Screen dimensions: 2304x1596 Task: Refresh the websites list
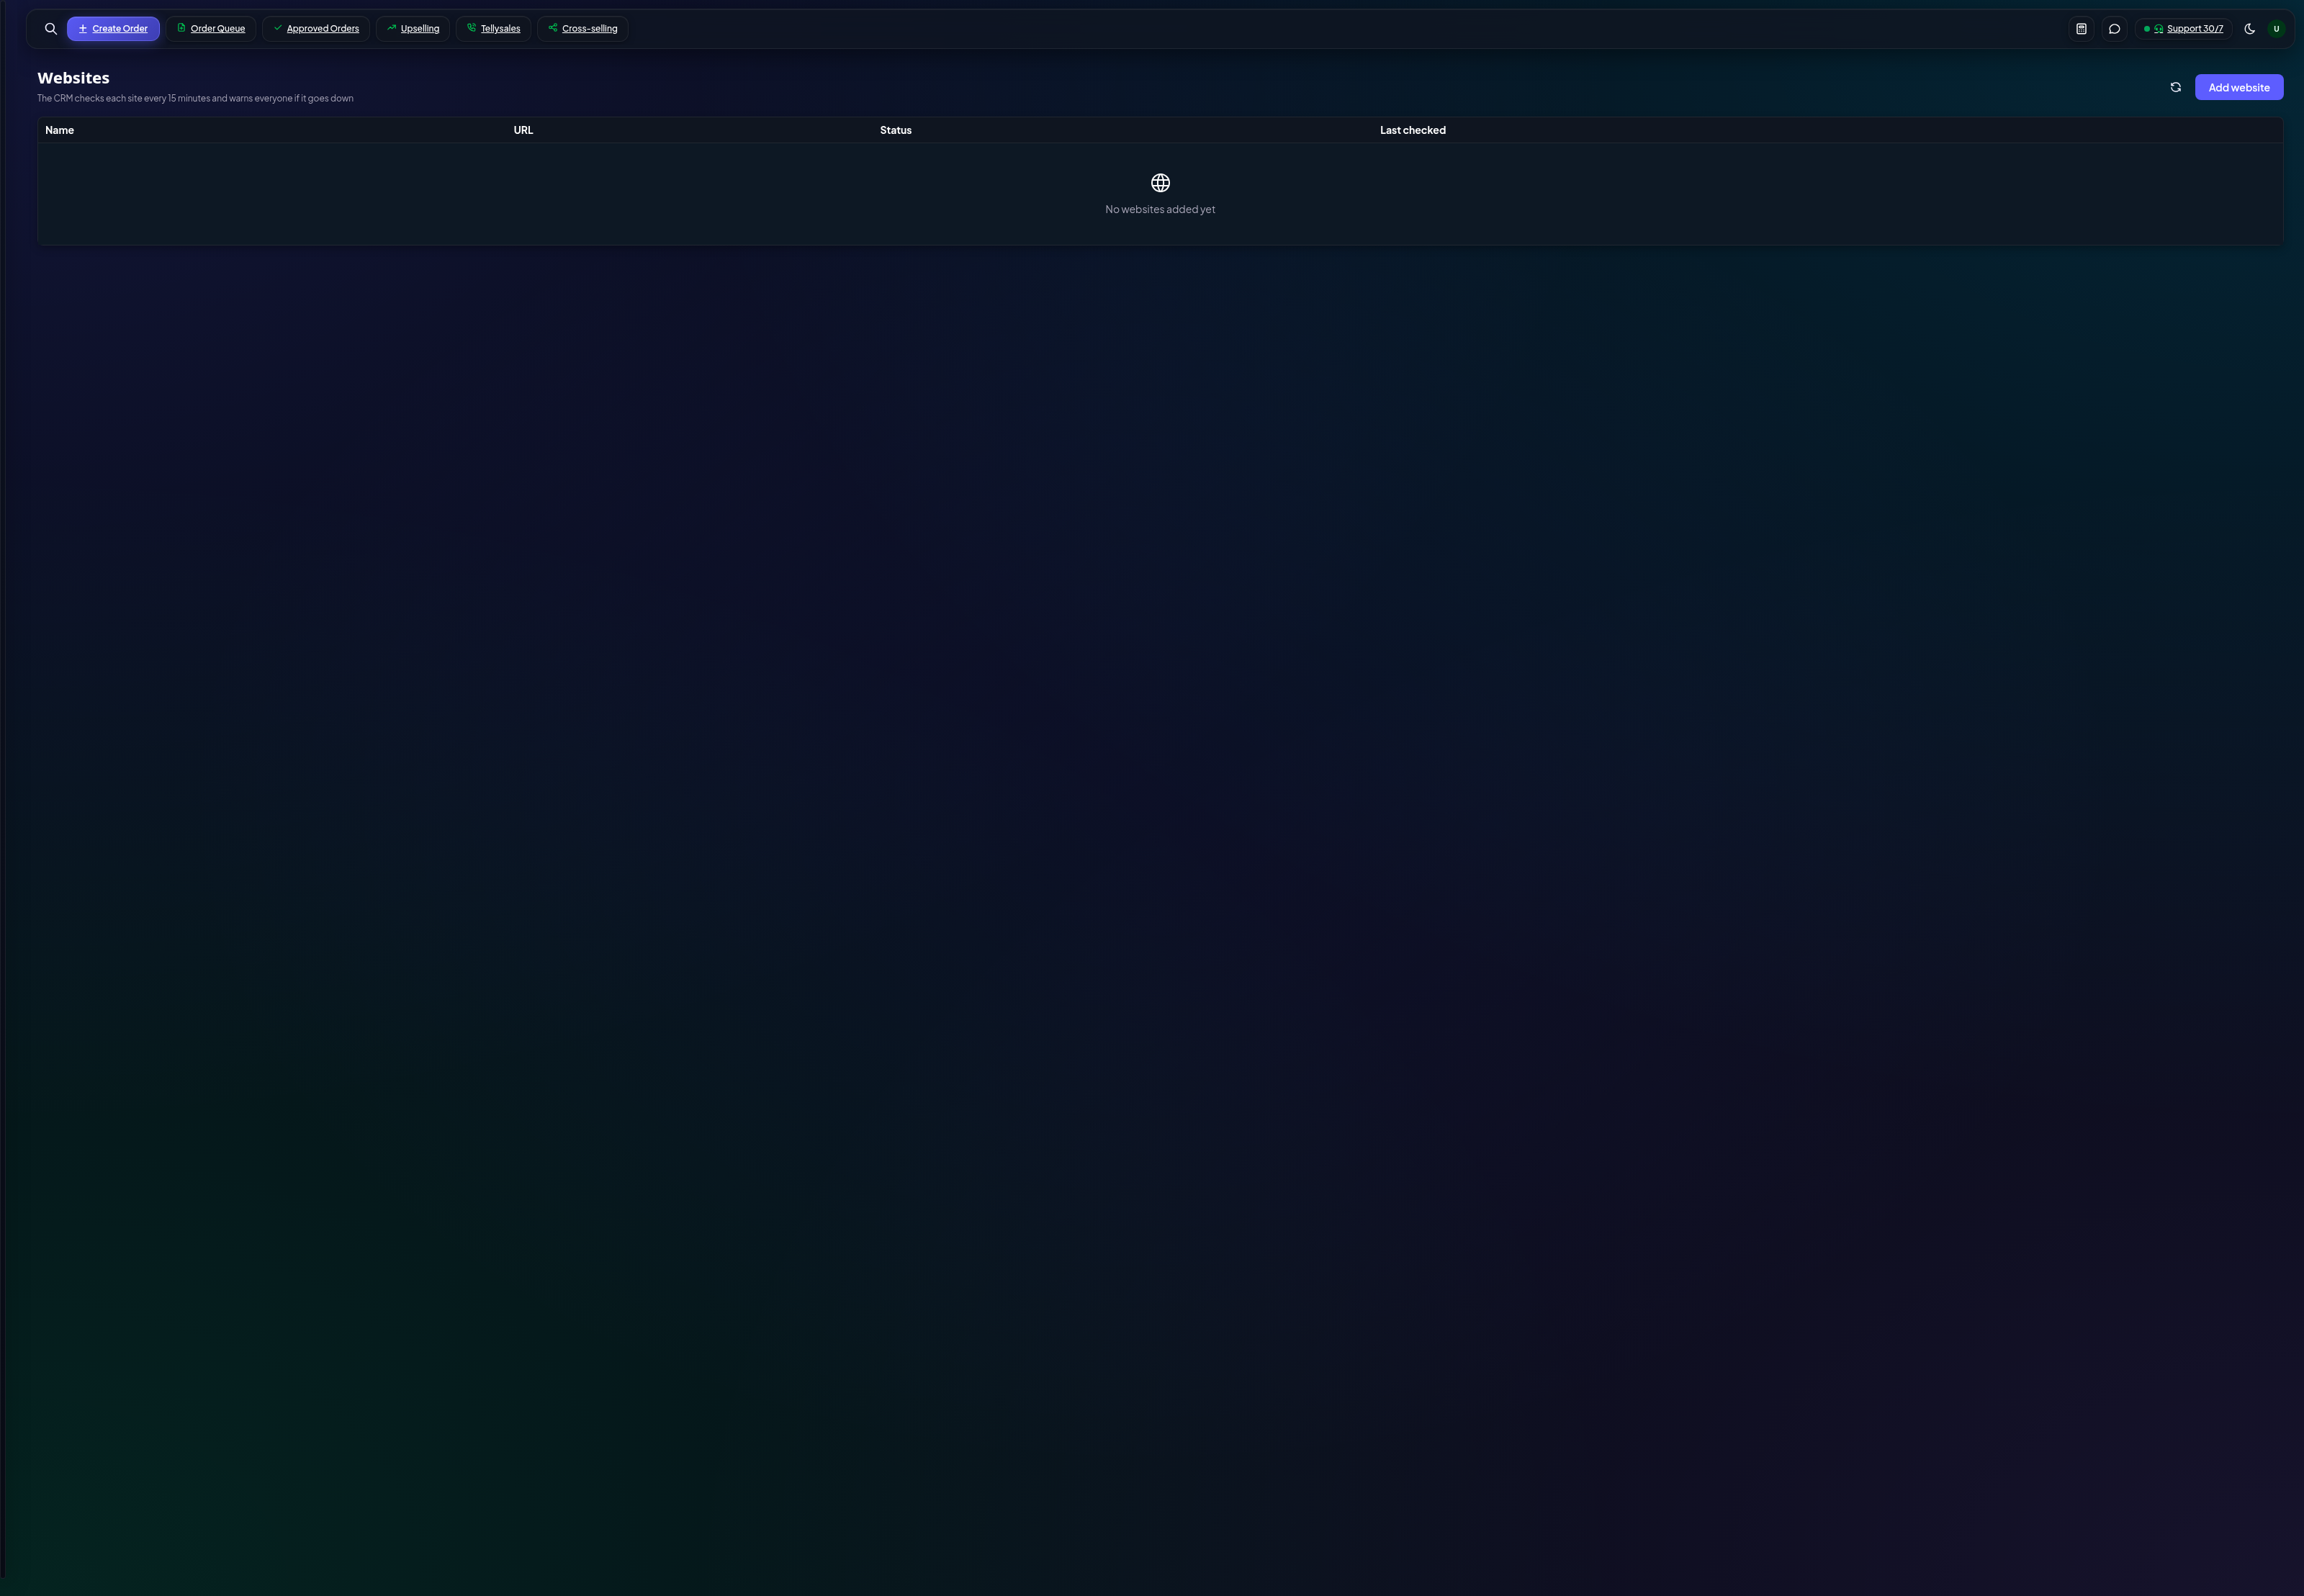2175,87
